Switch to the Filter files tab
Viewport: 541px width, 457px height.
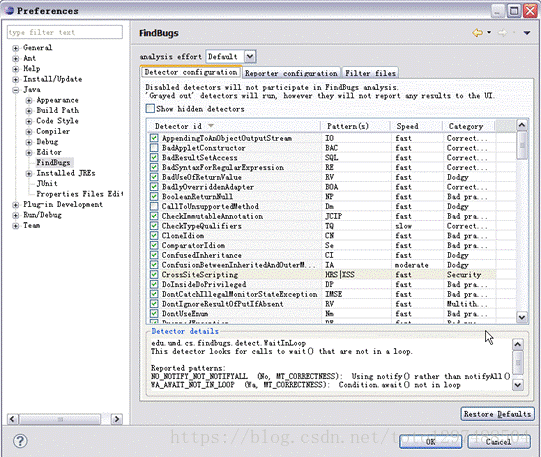370,73
